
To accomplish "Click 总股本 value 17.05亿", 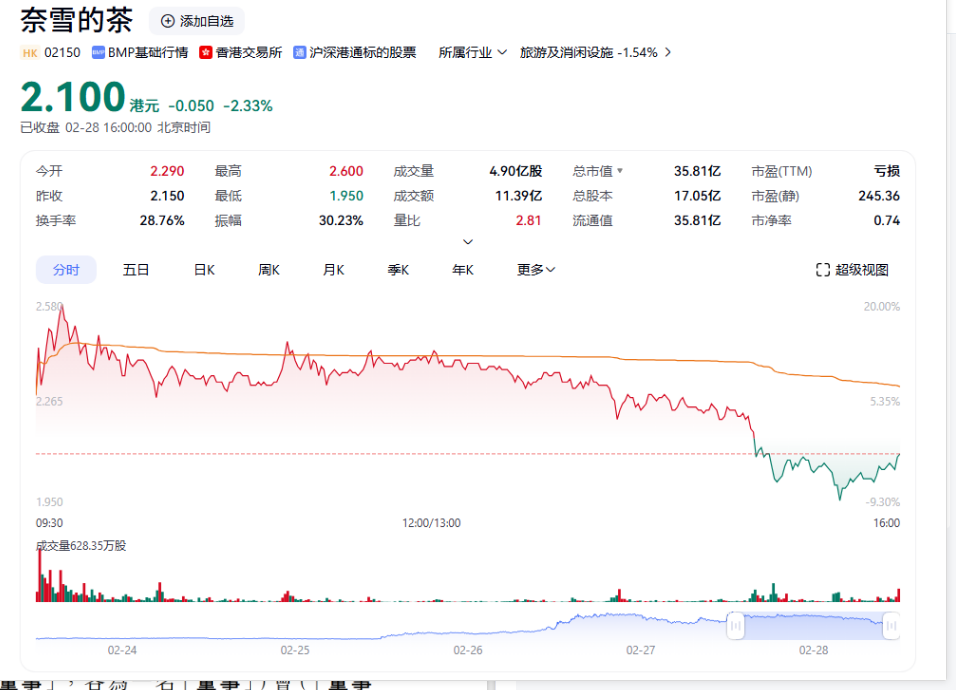I will pos(697,196).
